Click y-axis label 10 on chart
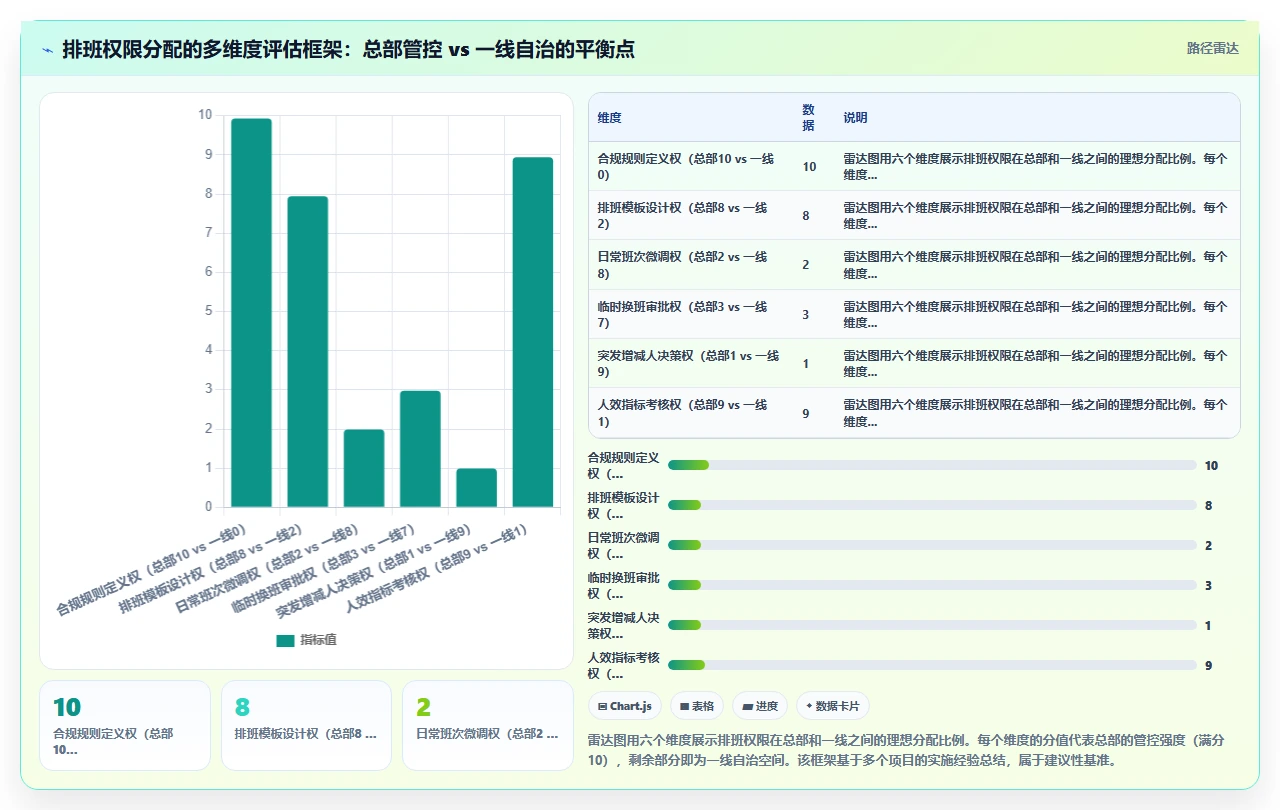This screenshot has width=1280, height=810. (205, 115)
